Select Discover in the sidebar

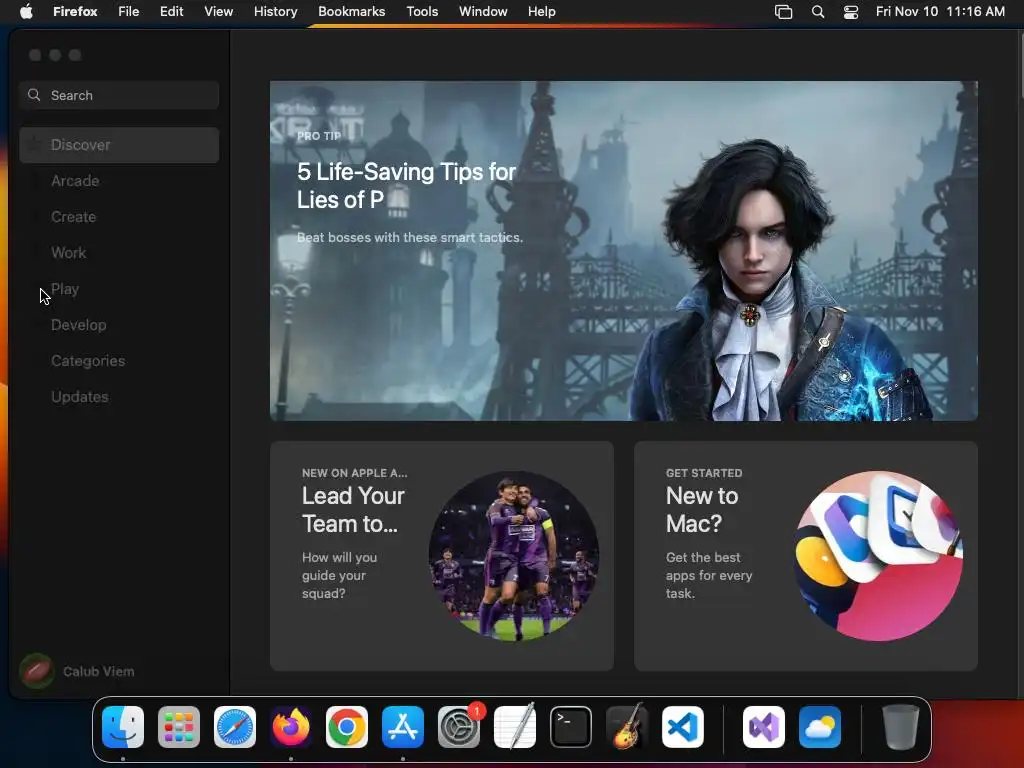(x=119, y=145)
